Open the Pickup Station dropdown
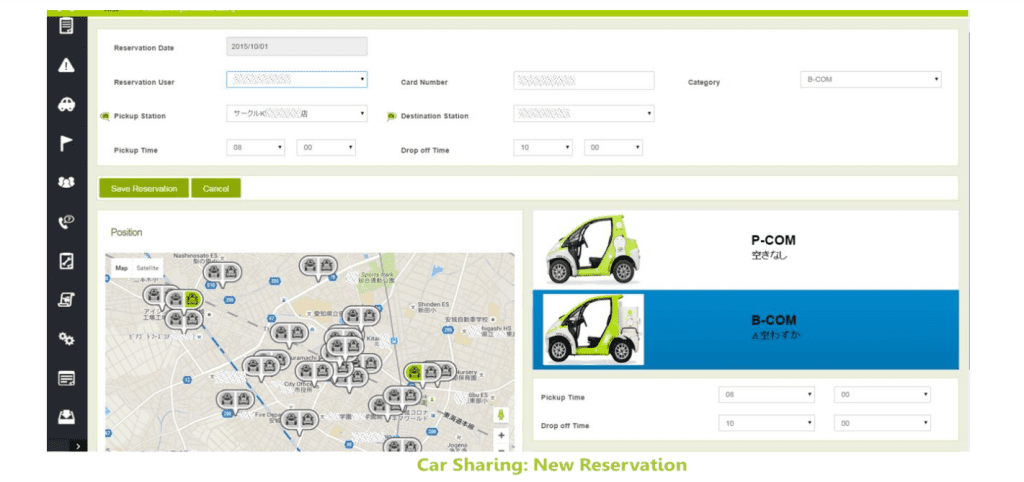1024x482 pixels. click(x=296, y=114)
